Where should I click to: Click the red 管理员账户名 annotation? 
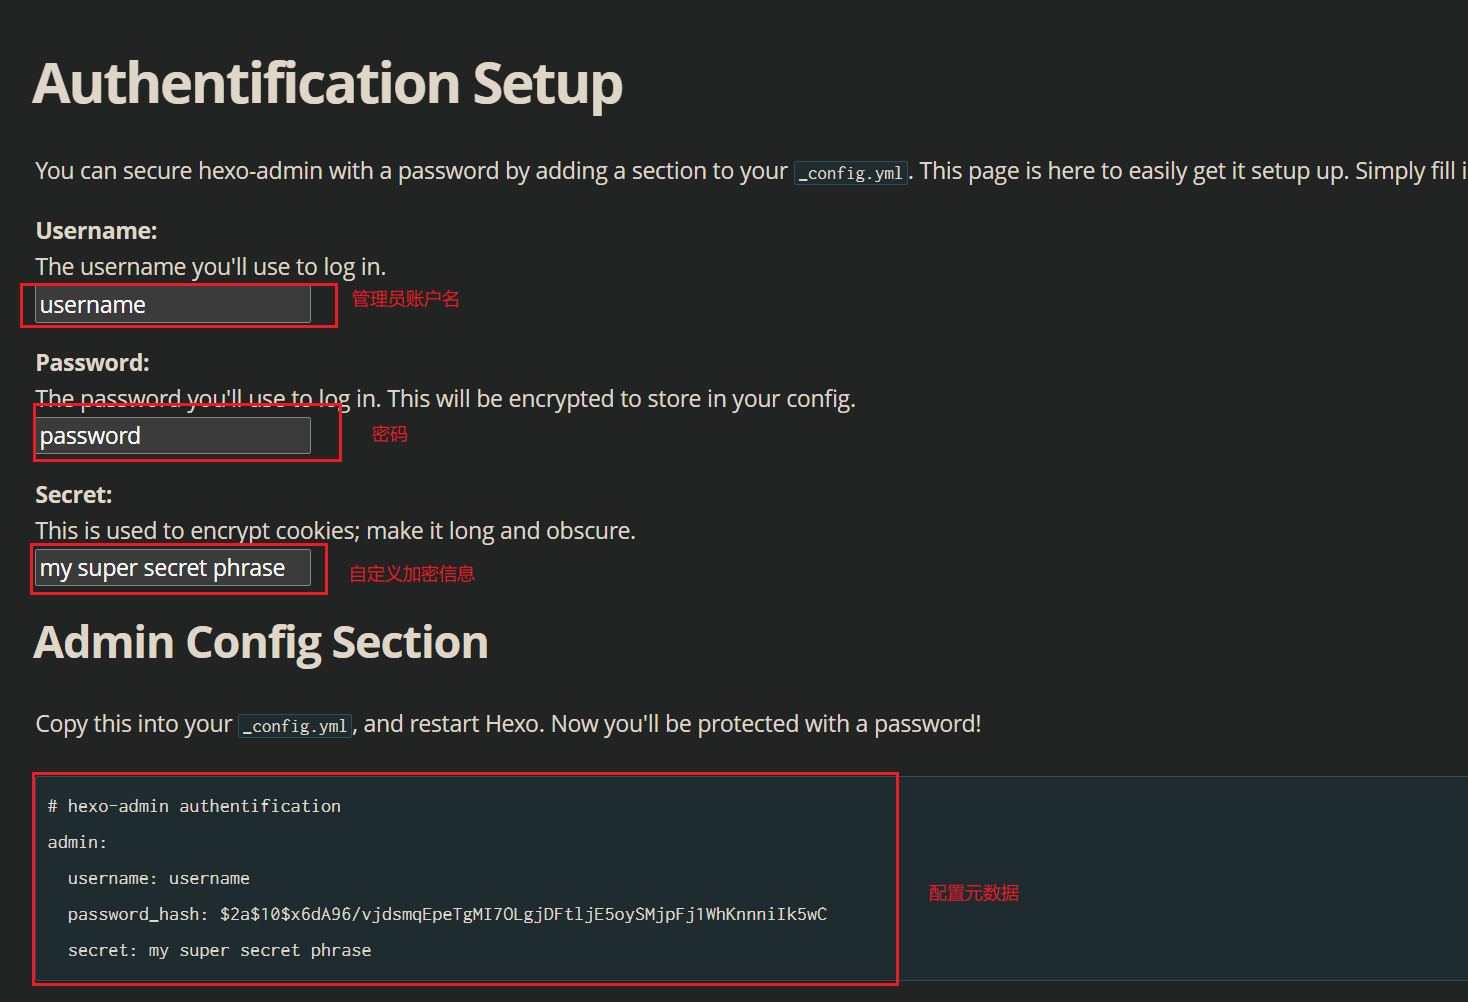pos(405,299)
